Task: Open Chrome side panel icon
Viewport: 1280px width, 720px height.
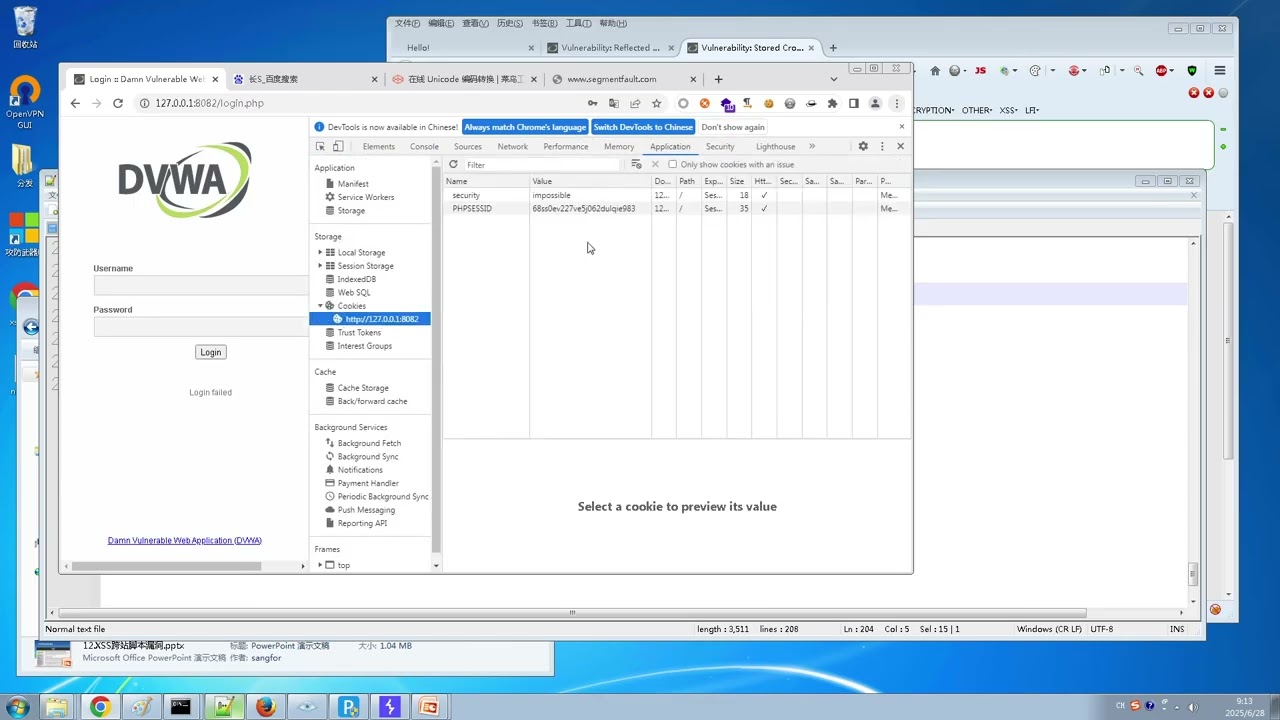Action: [x=854, y=103]
